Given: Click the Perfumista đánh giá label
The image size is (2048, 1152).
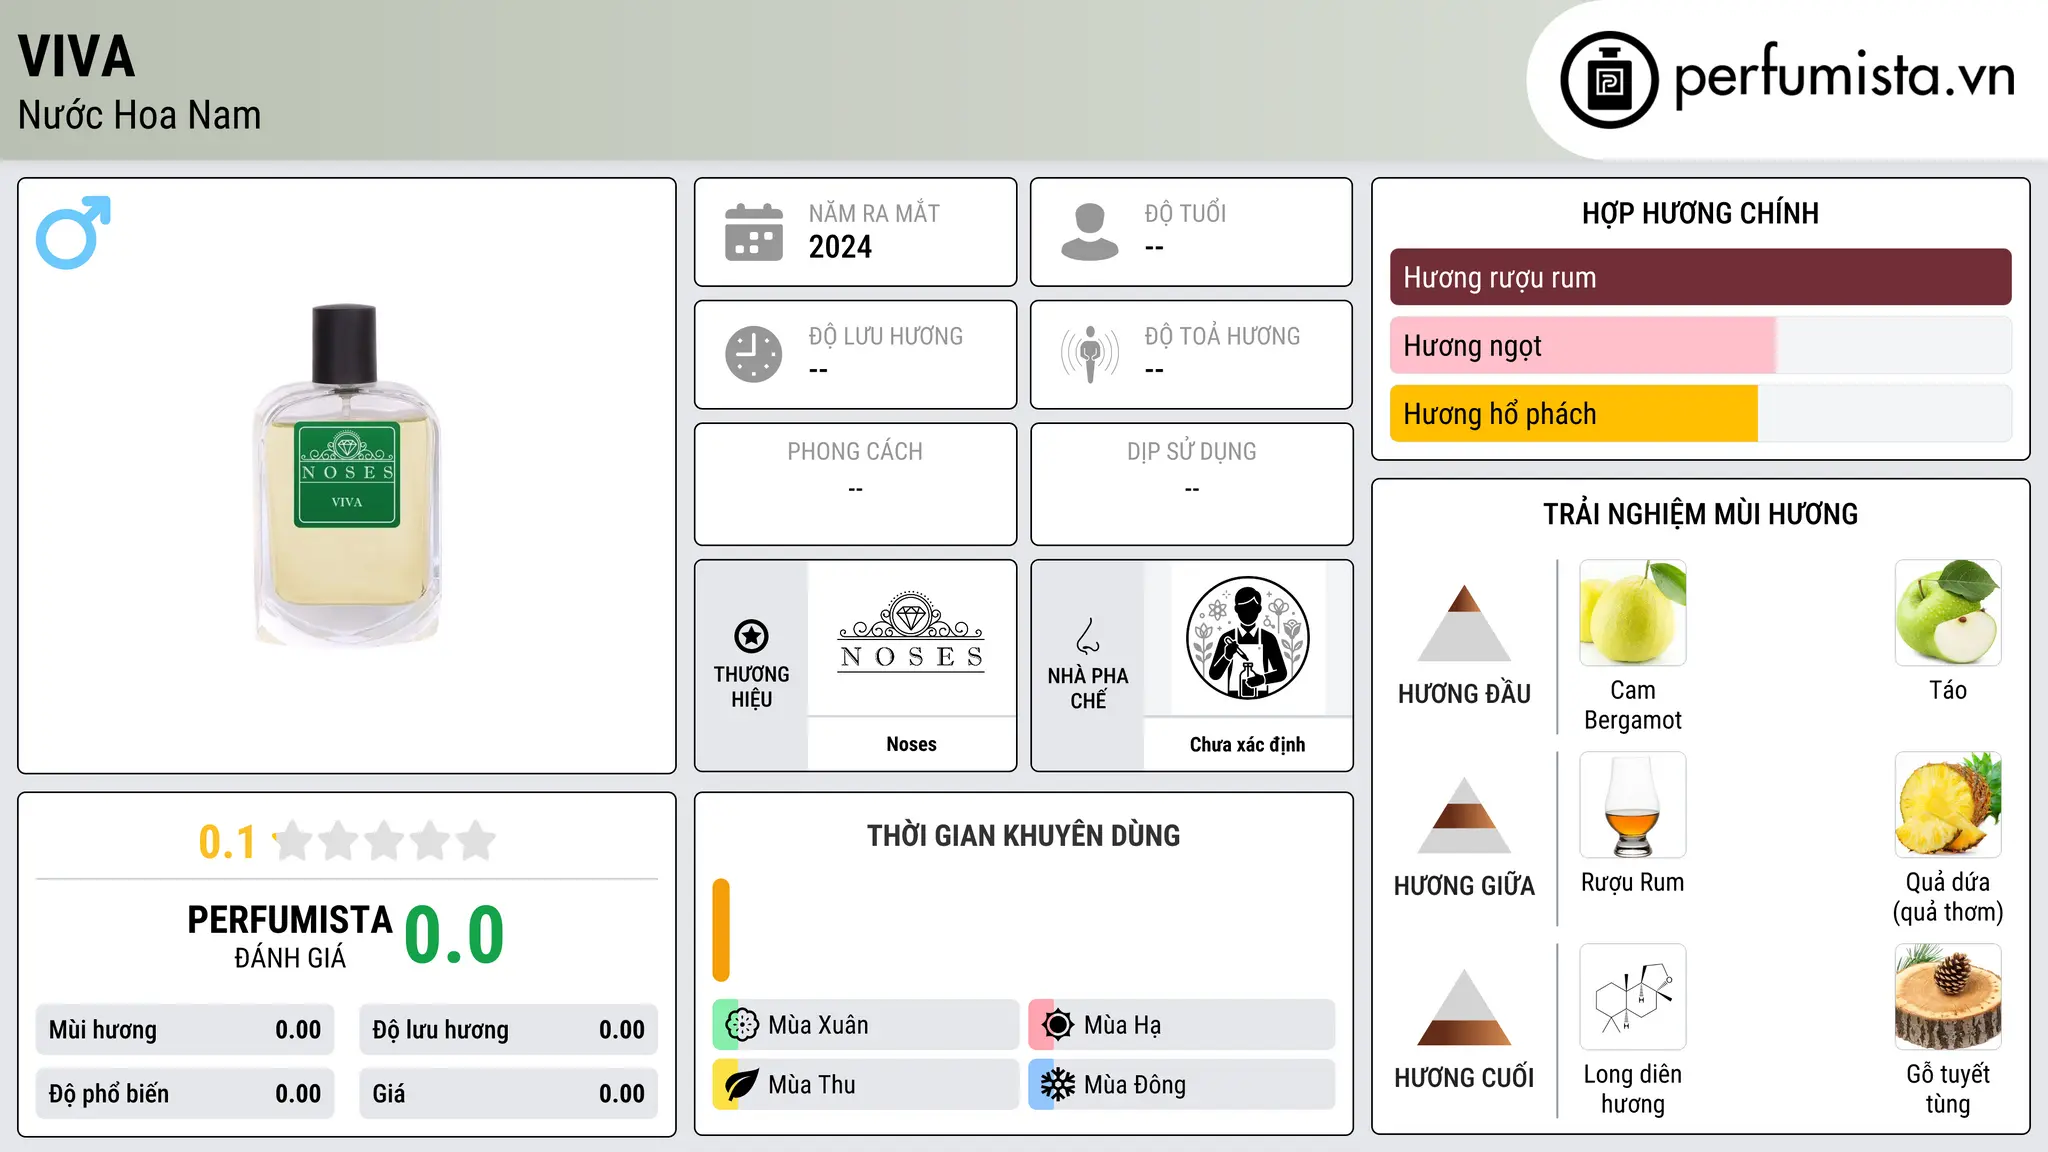Looking at the screenshot, I should click(x=290, y=937).
